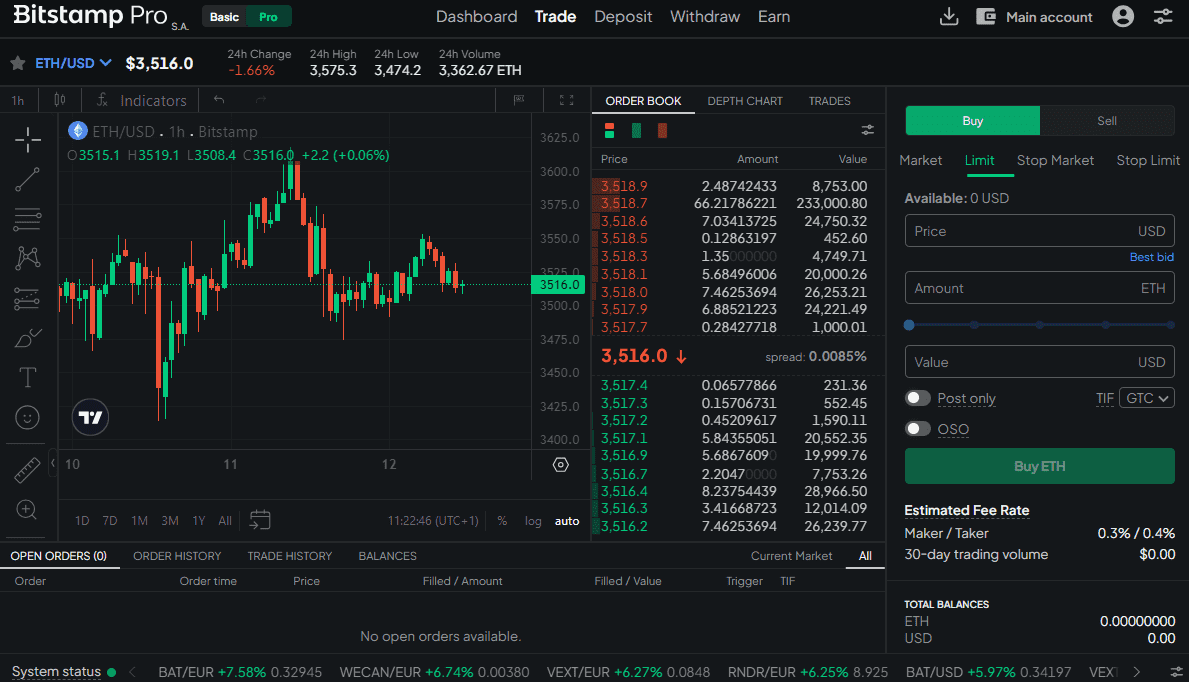Open the Indicators menu
1189x682 pixels.
[142, 100]
